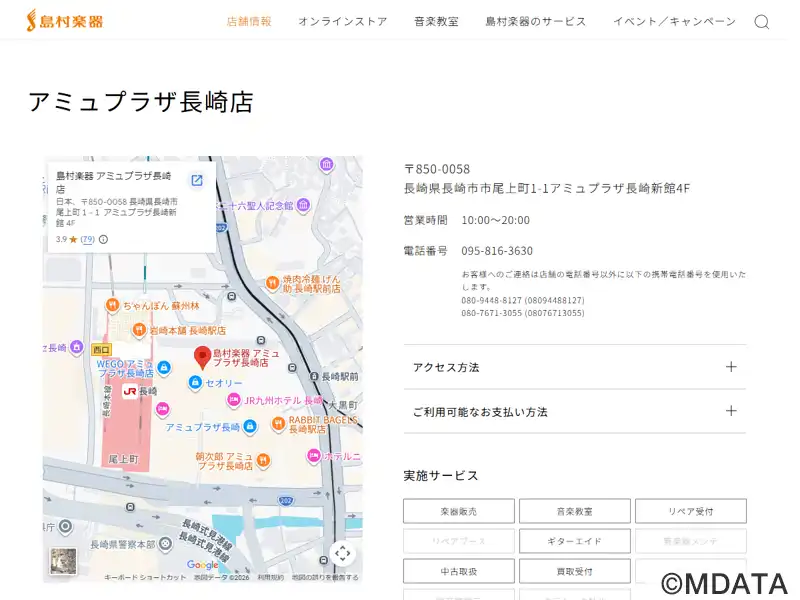The height and width of the screenshot is (600, 800).
Task: Open the 79 reviews link
Action: coord(88,240)
